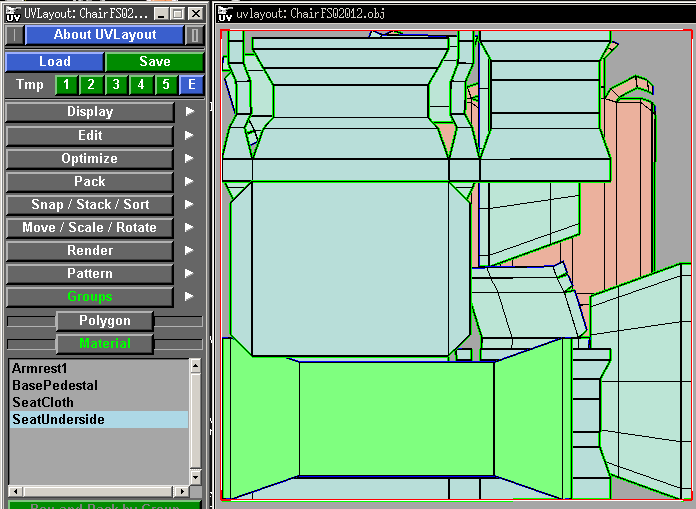
Task: Expand the Optimize arrow
Action: (190, 158)
